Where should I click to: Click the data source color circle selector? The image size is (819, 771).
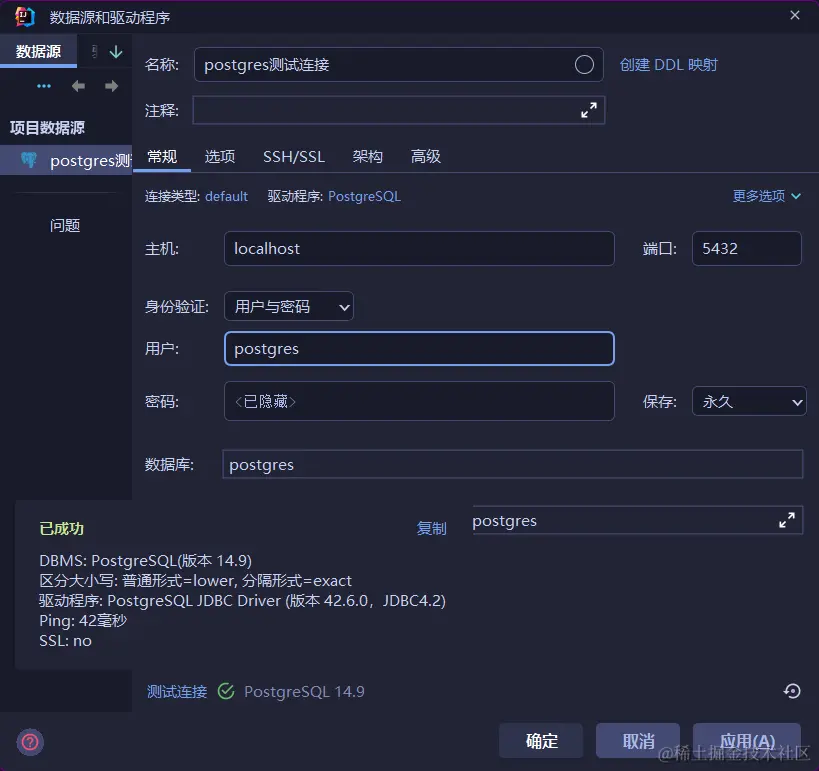(583, 64)
